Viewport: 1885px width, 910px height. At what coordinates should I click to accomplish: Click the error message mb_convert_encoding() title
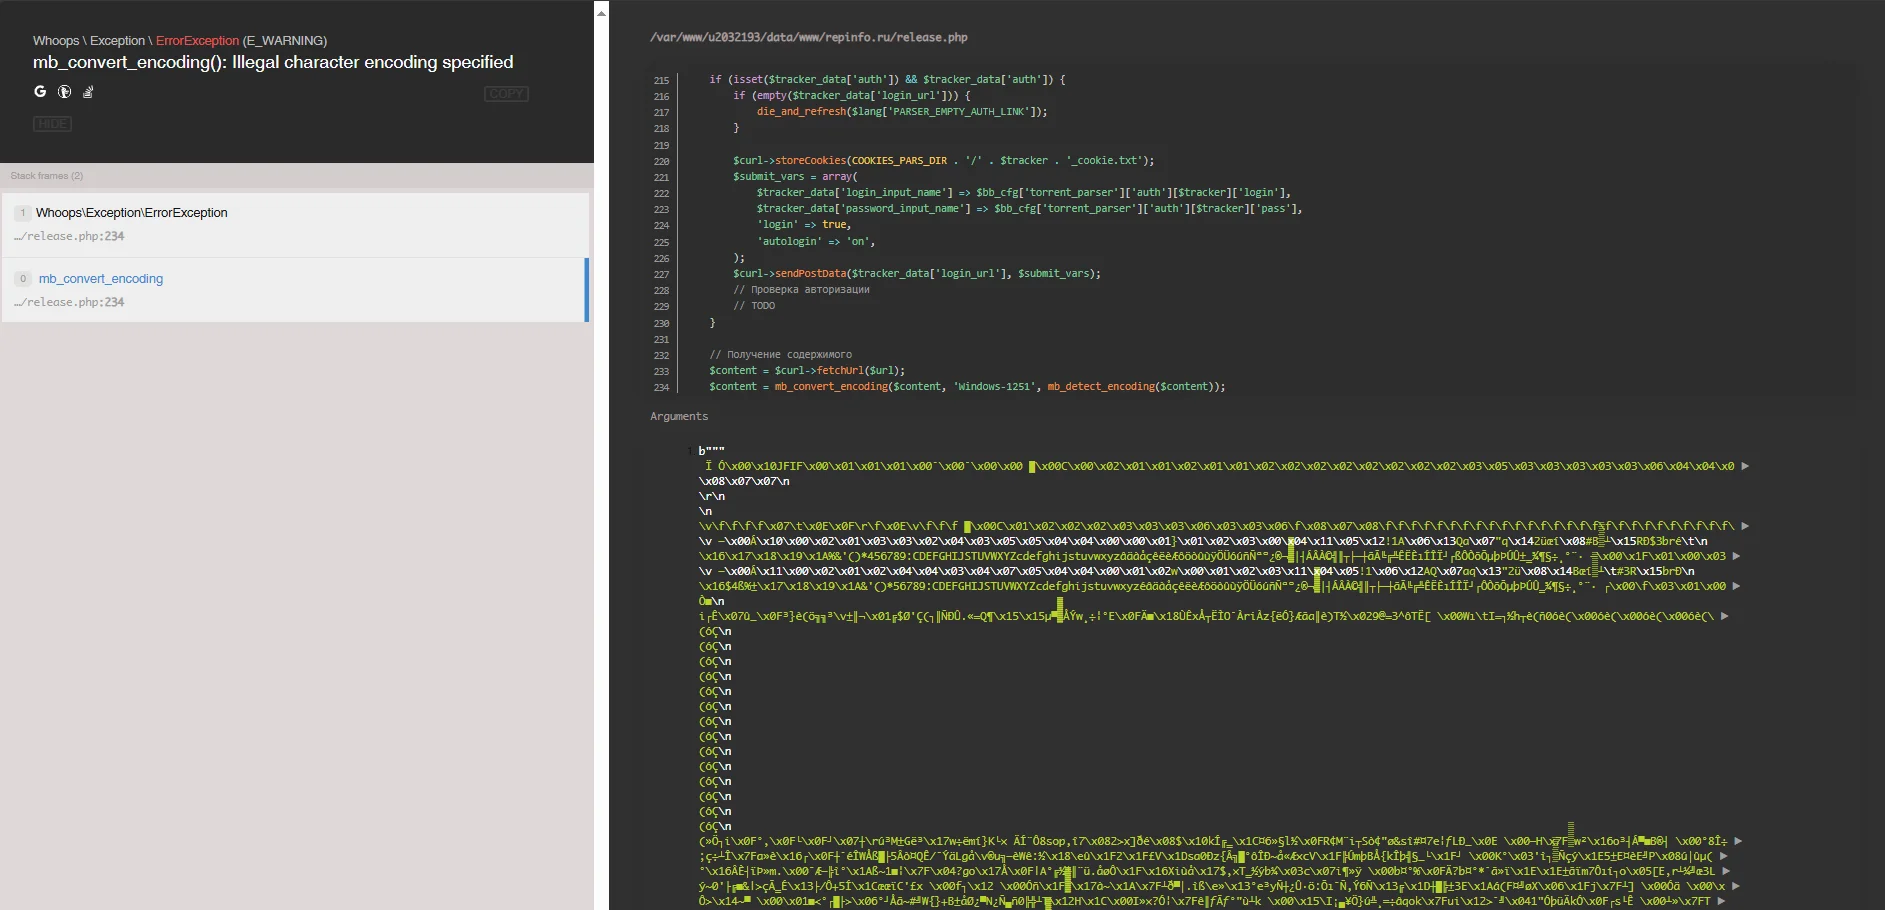(273, 62)
